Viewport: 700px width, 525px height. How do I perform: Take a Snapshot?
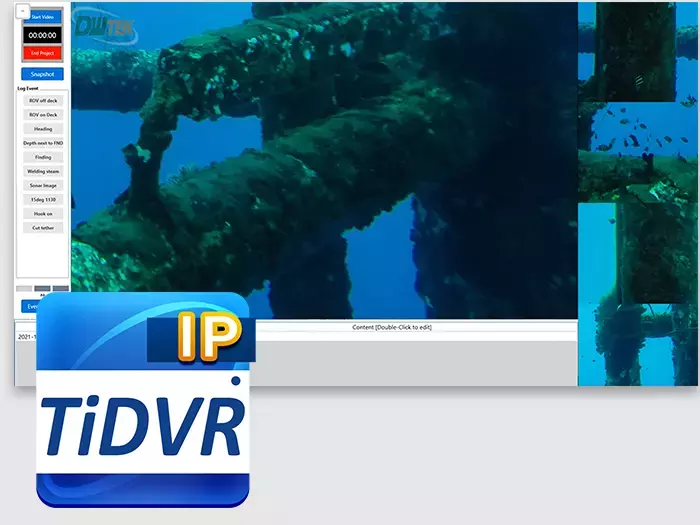(x=42, y=74)
